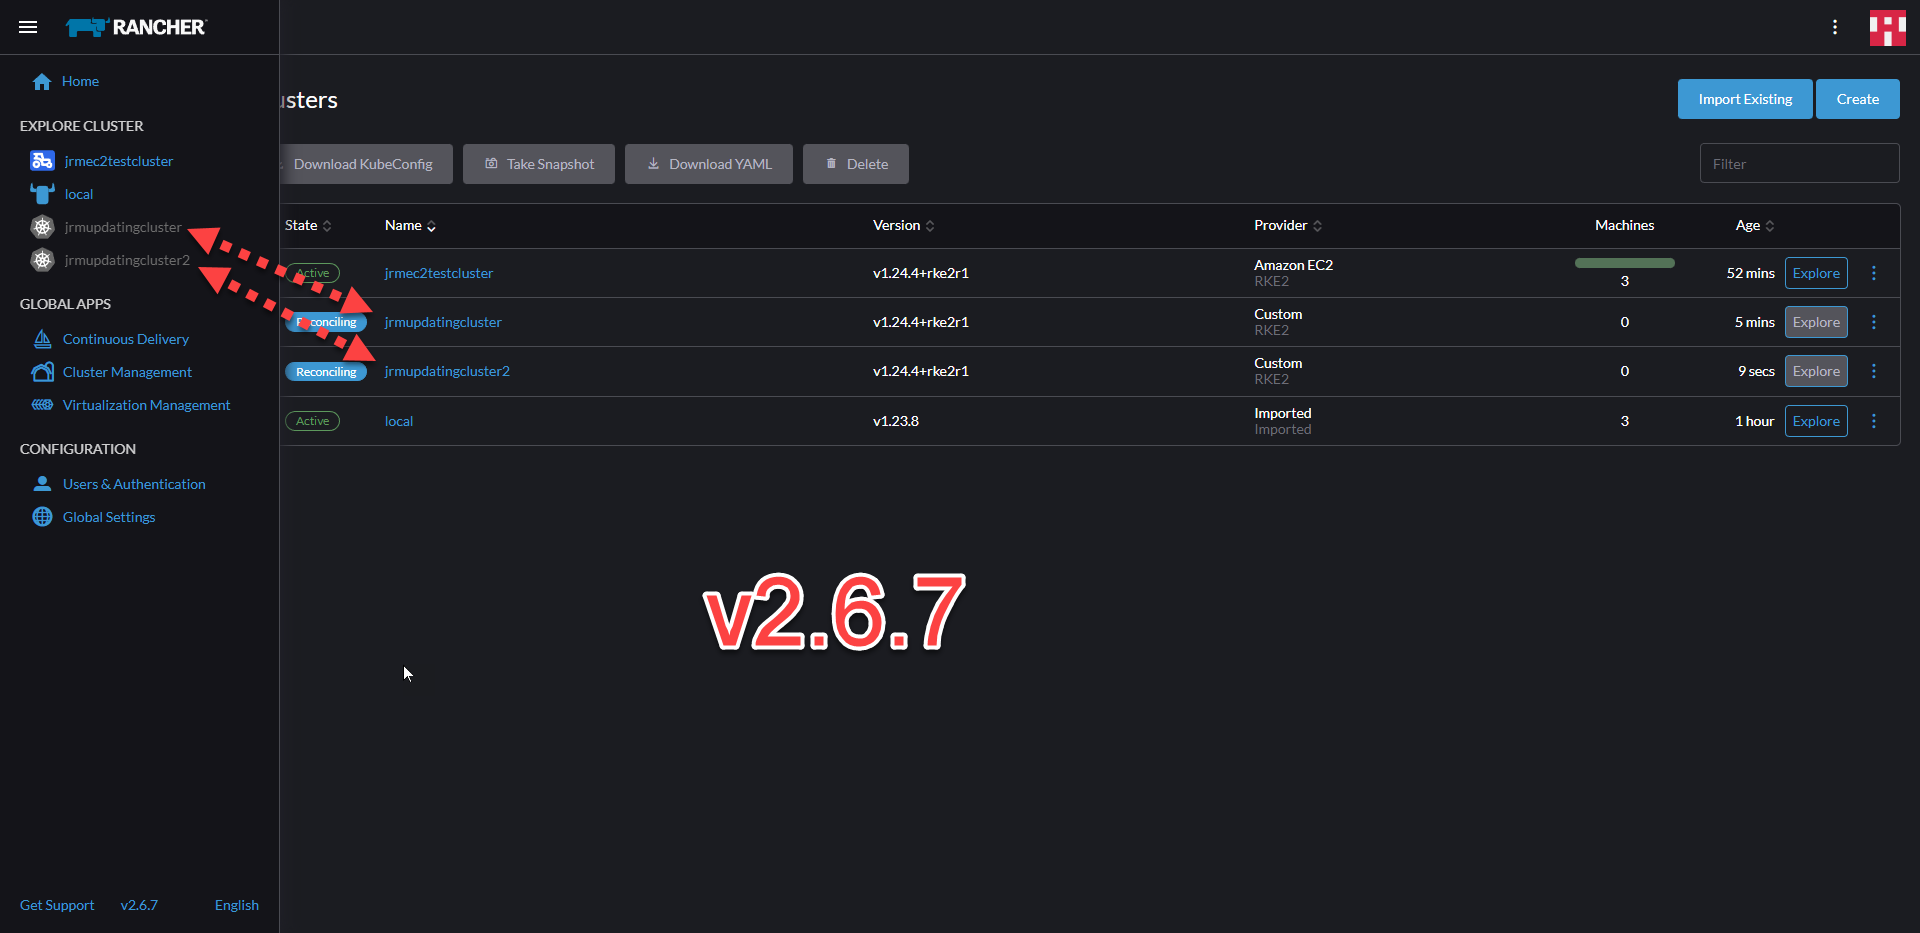The height and width of the screenshot is (933, 1920).
Task: Switch language using the English link
Action: [236, 905]
